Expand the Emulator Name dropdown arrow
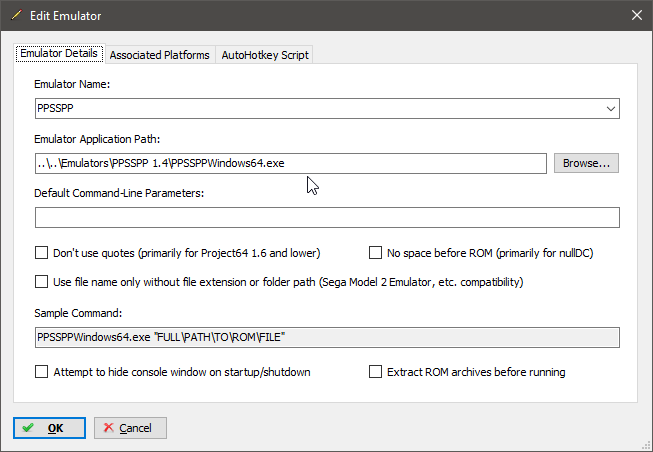The image size is (653, 452). (x=611, y=109)
